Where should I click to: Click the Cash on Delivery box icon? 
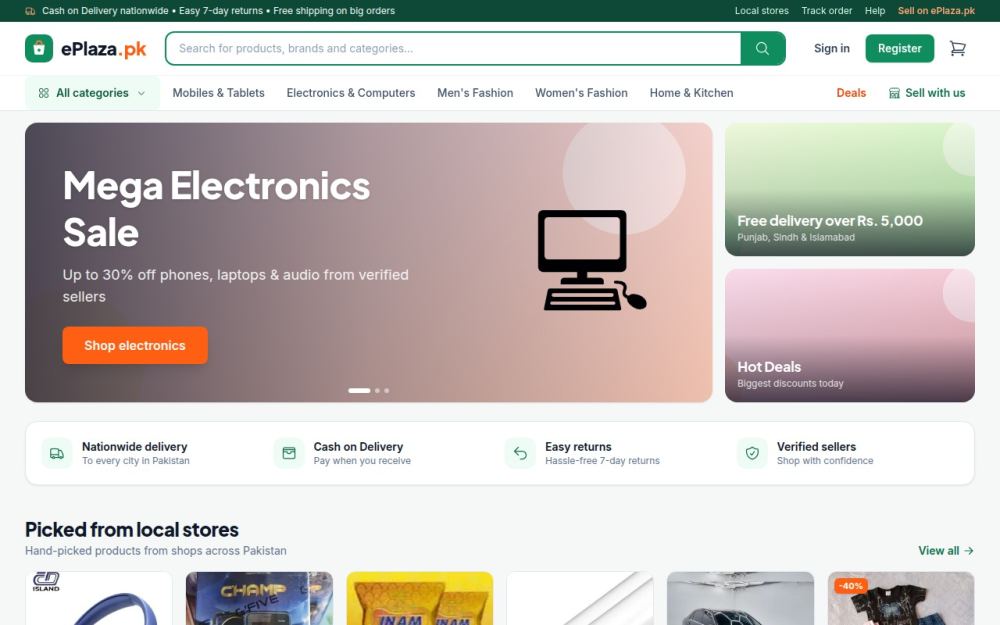click(289, 453)
